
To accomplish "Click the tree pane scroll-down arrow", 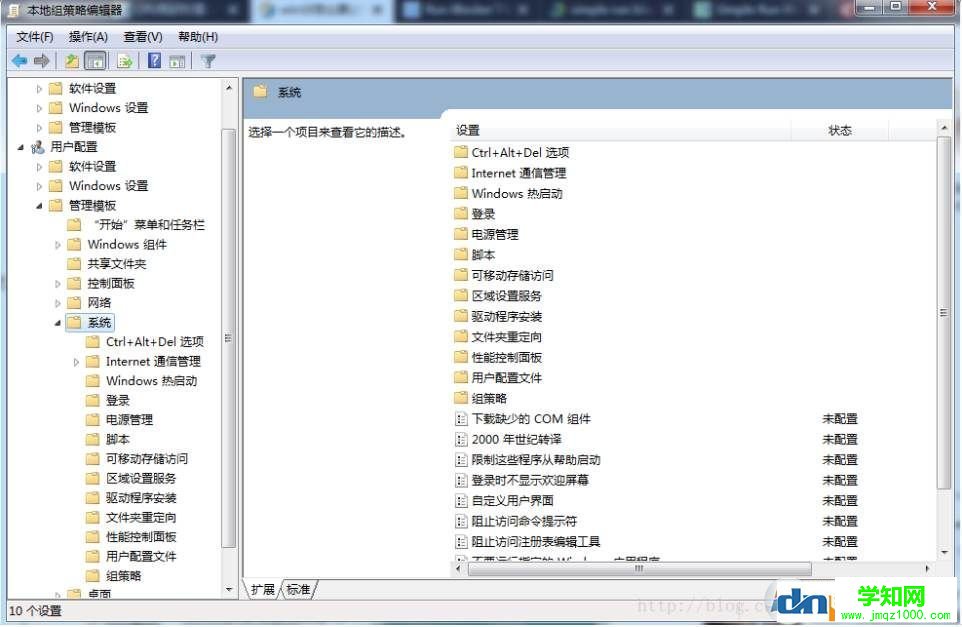I will pos(228,590).
